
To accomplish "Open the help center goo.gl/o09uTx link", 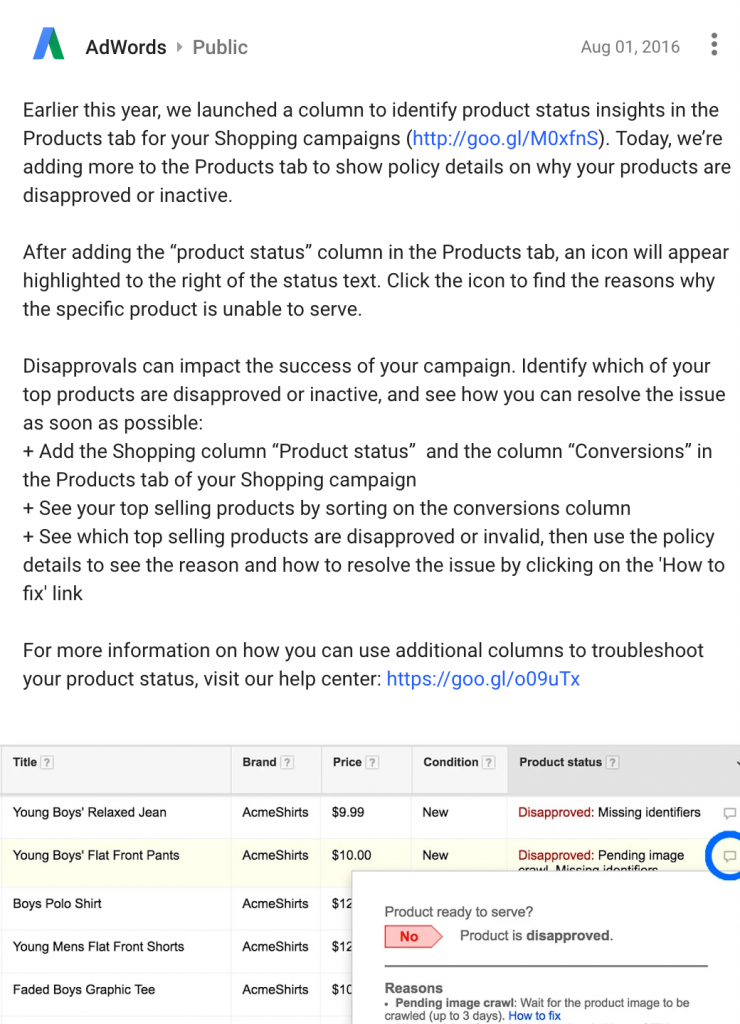I will click(483, 679).
